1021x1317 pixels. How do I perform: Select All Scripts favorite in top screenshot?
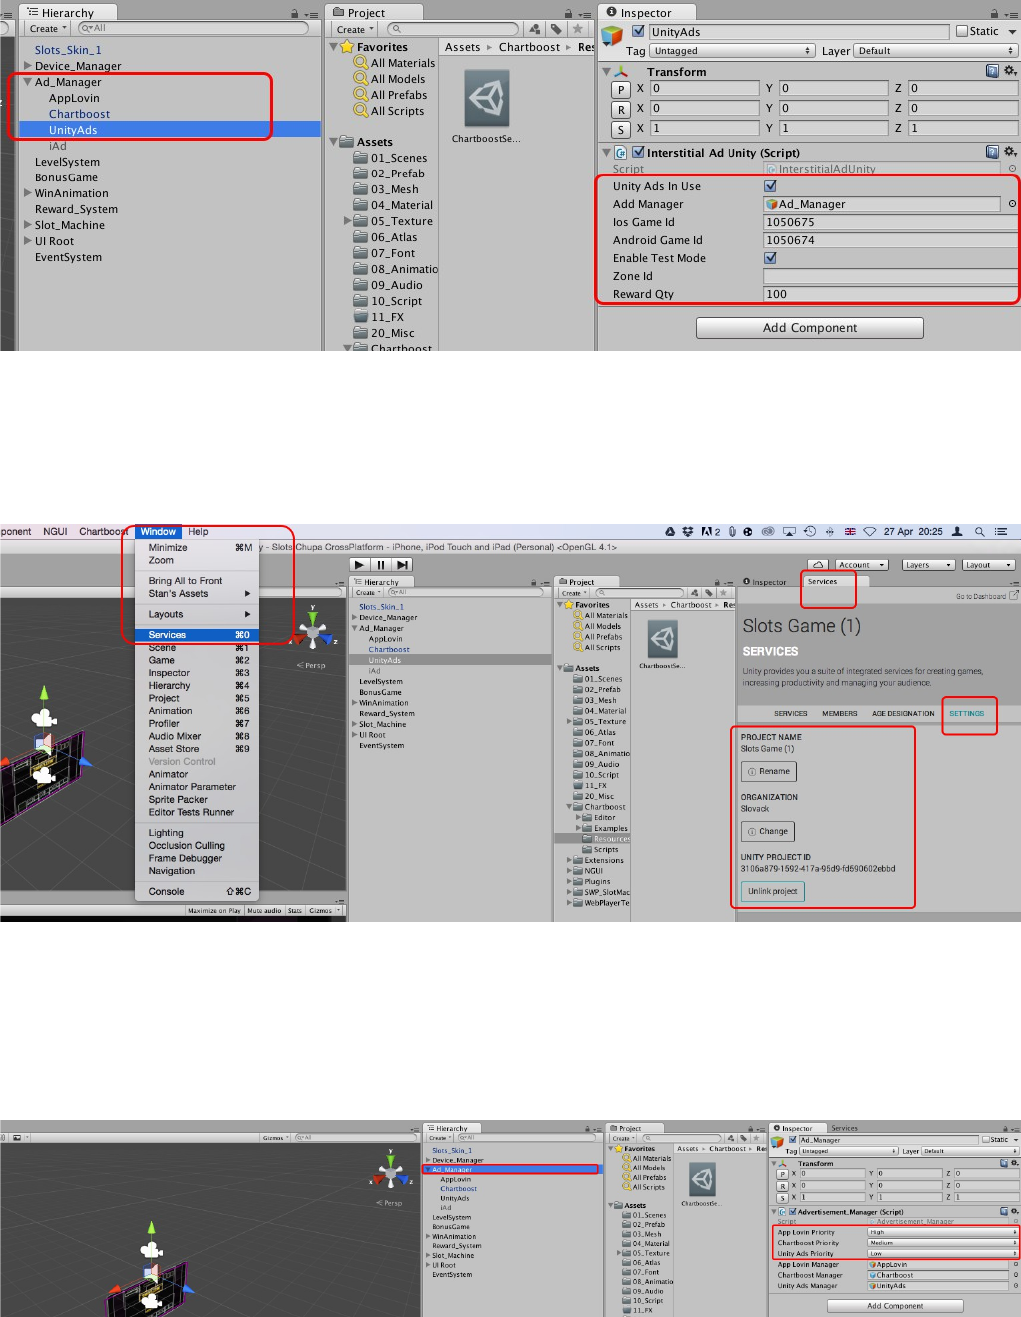coord(389,111)
